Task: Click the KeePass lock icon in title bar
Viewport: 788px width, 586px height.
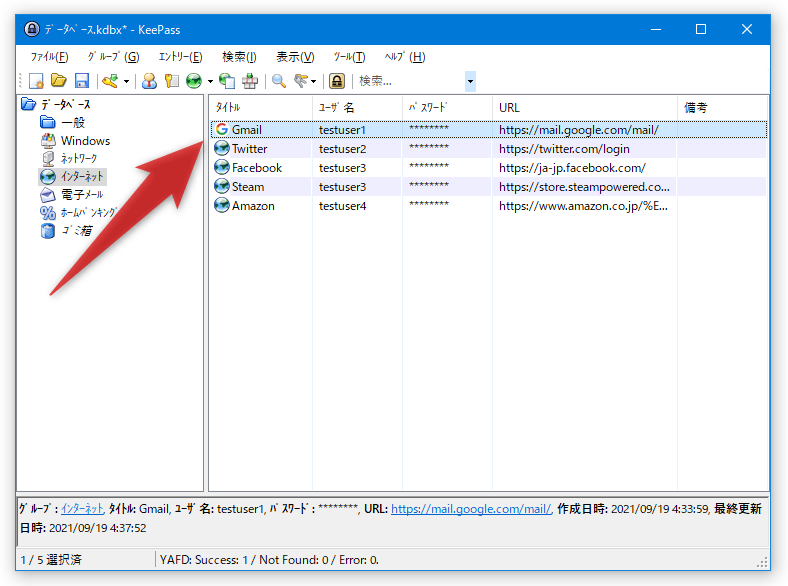Action: tap(32, 29)
